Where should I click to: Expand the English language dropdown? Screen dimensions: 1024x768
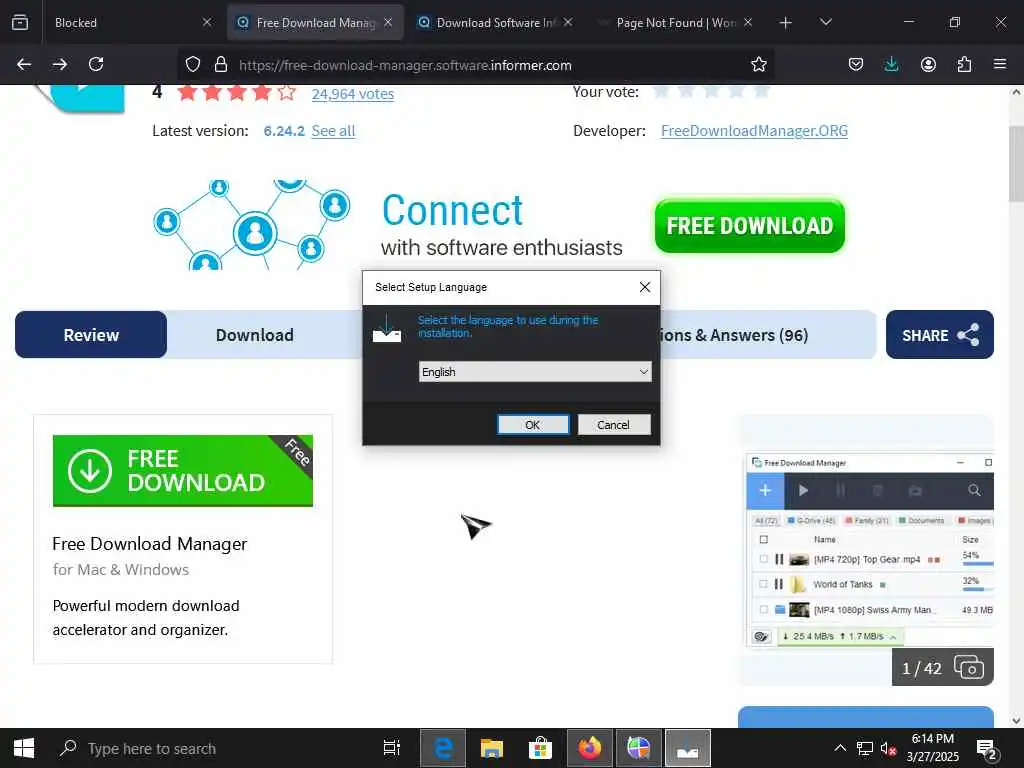click(x=535, y=372)
